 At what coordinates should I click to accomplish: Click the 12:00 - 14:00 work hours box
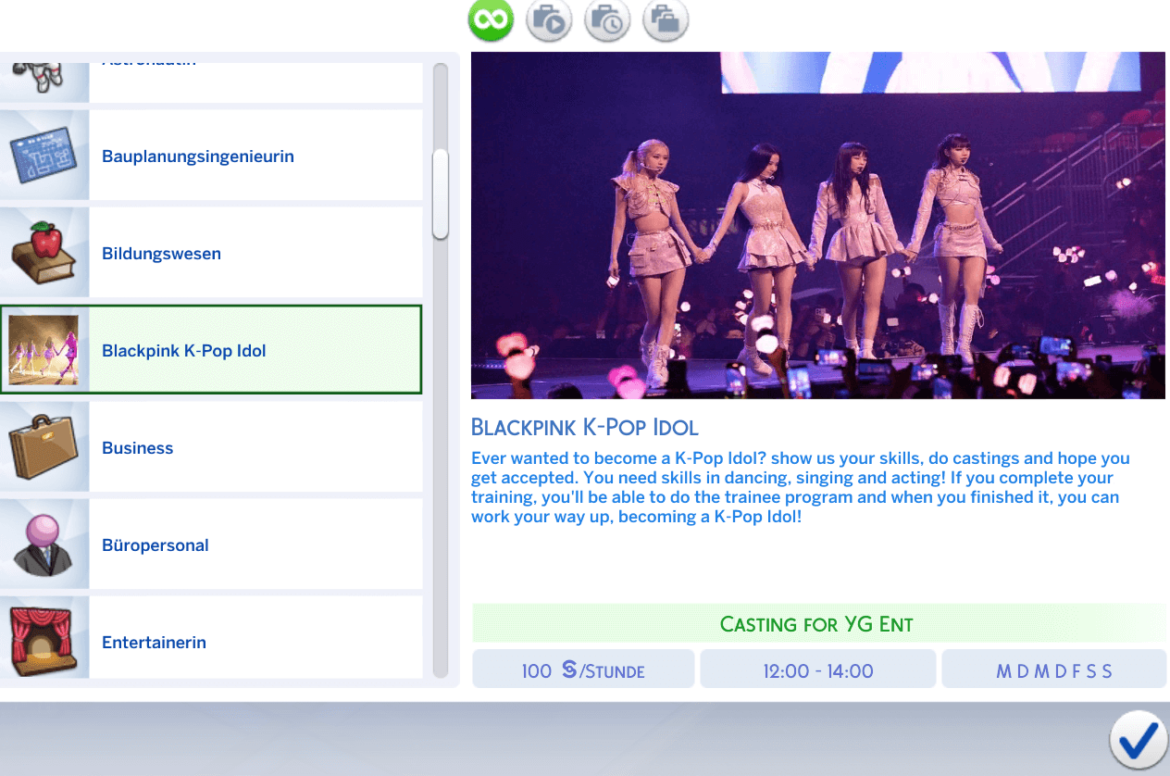(x=817, y=671)
